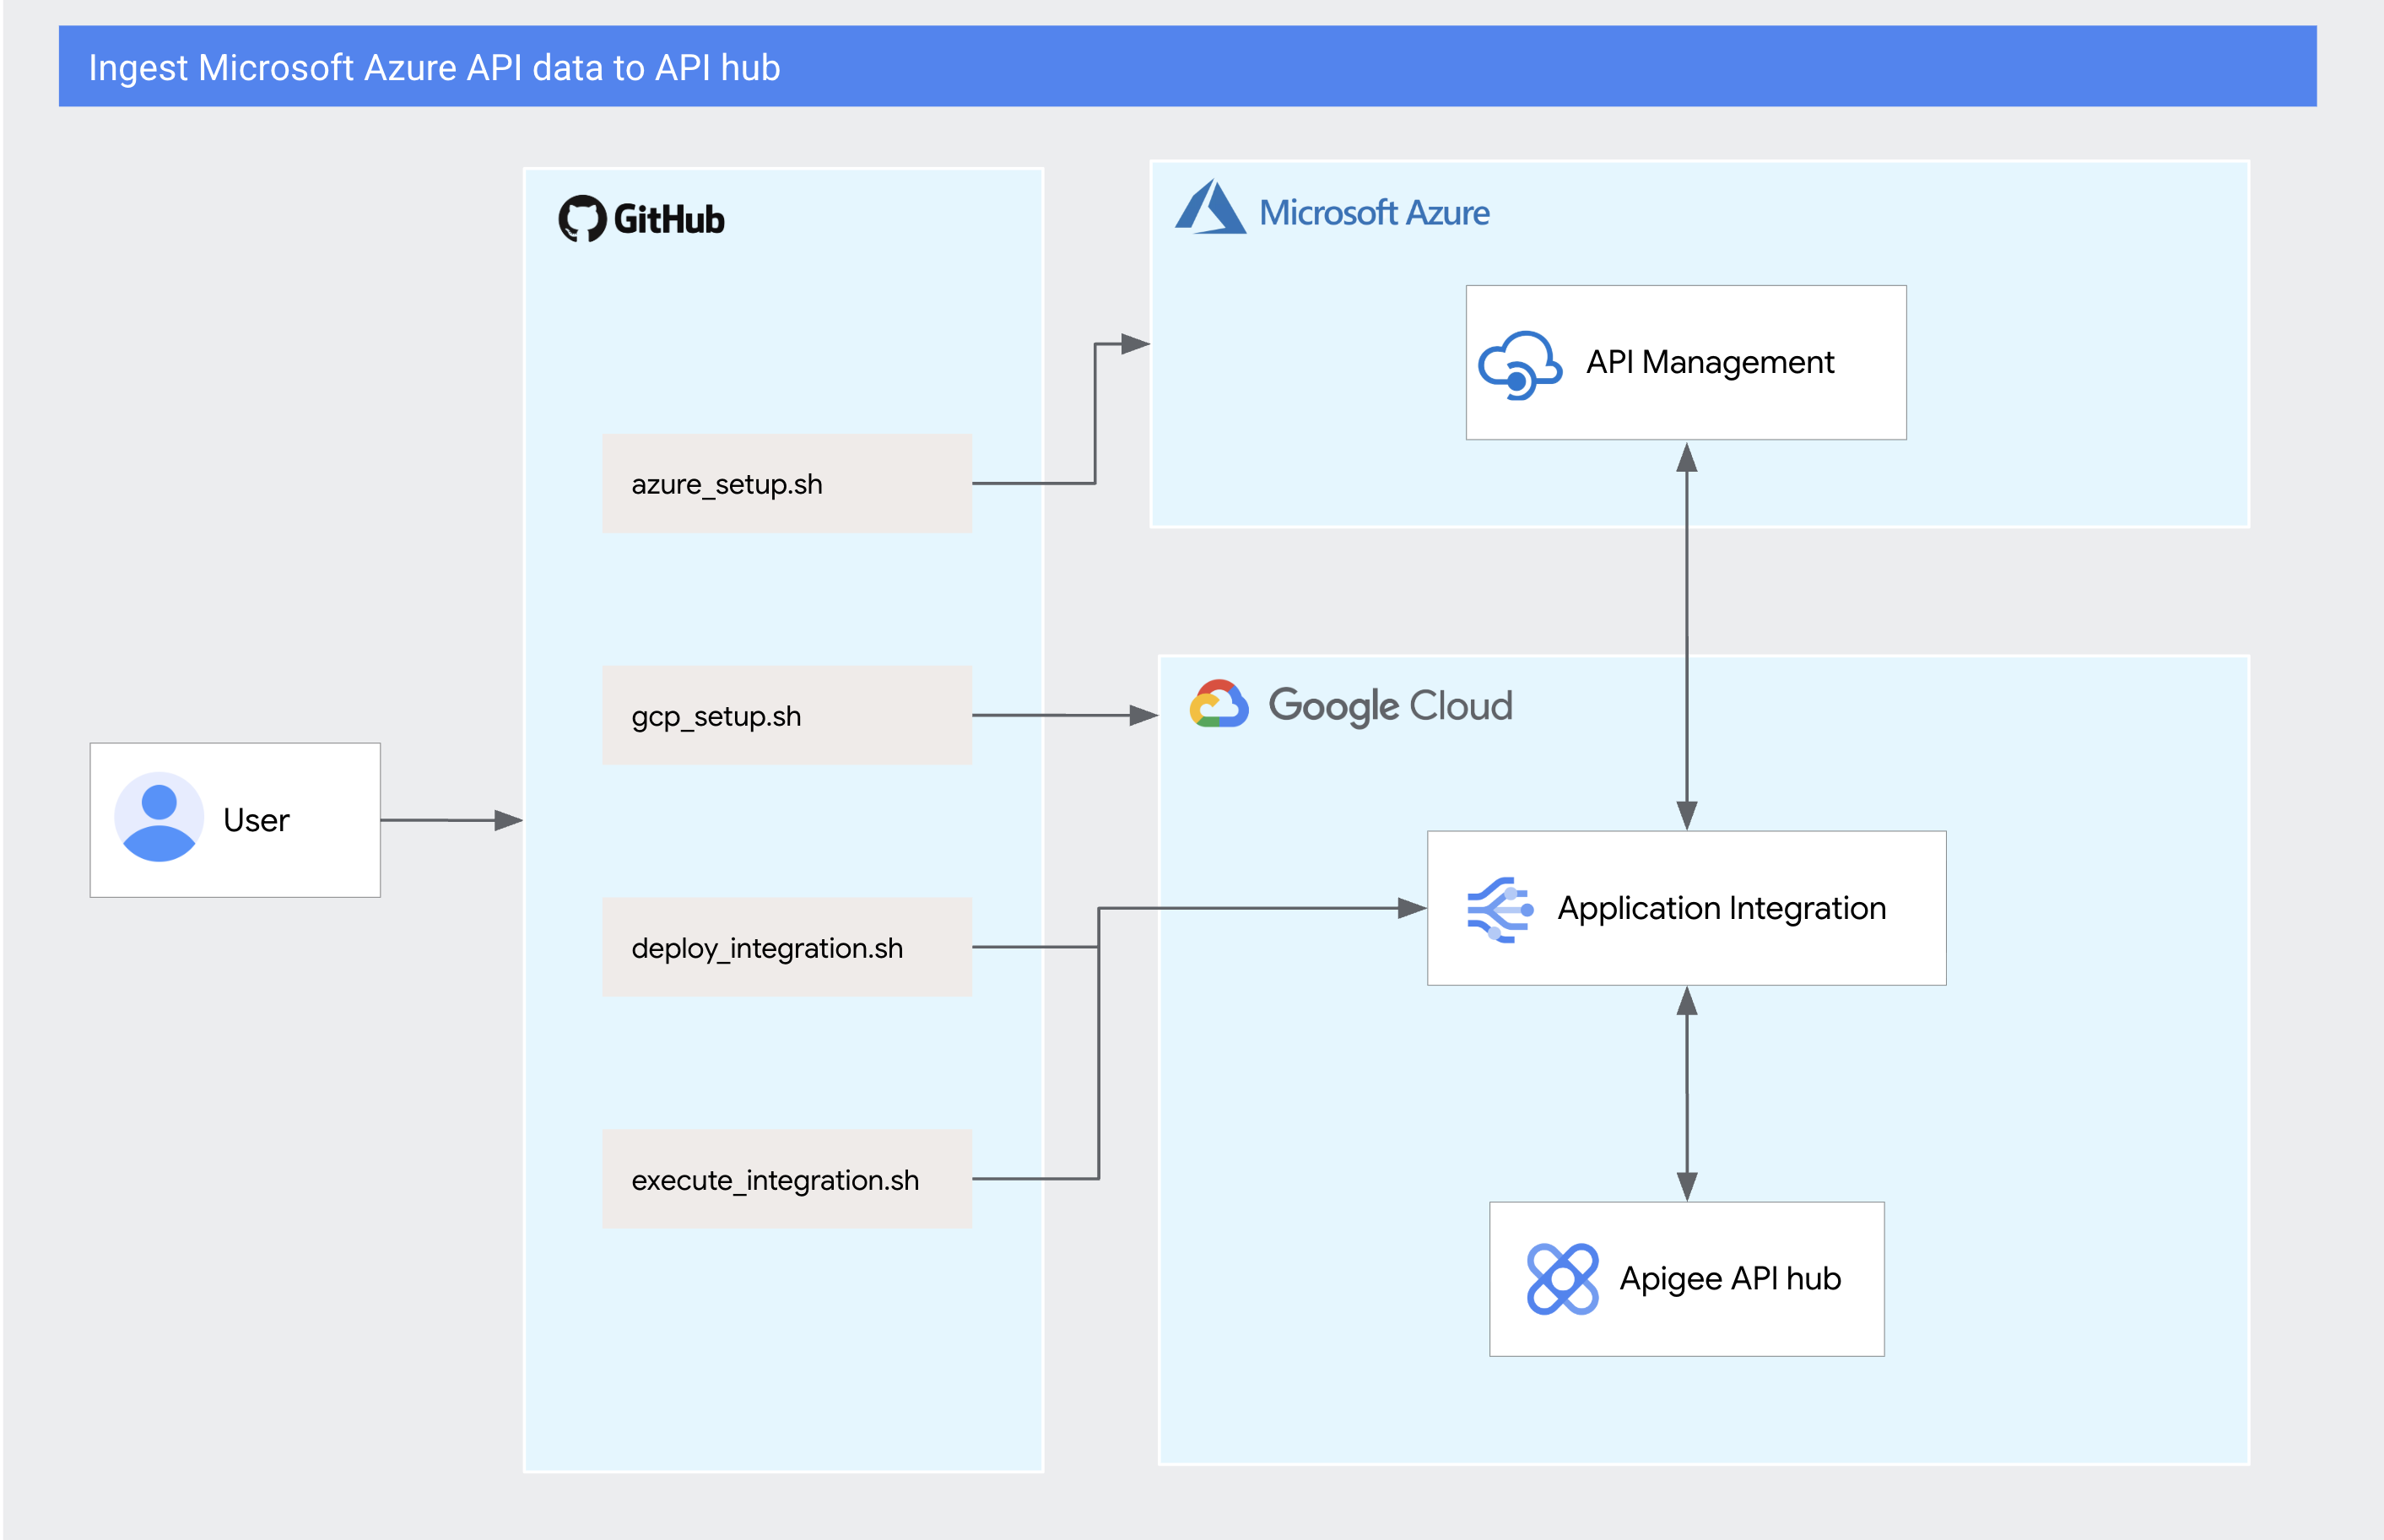Select the deploy_integration.sh script
This screenshot has width=2384, height=1540.
point(786,947)
